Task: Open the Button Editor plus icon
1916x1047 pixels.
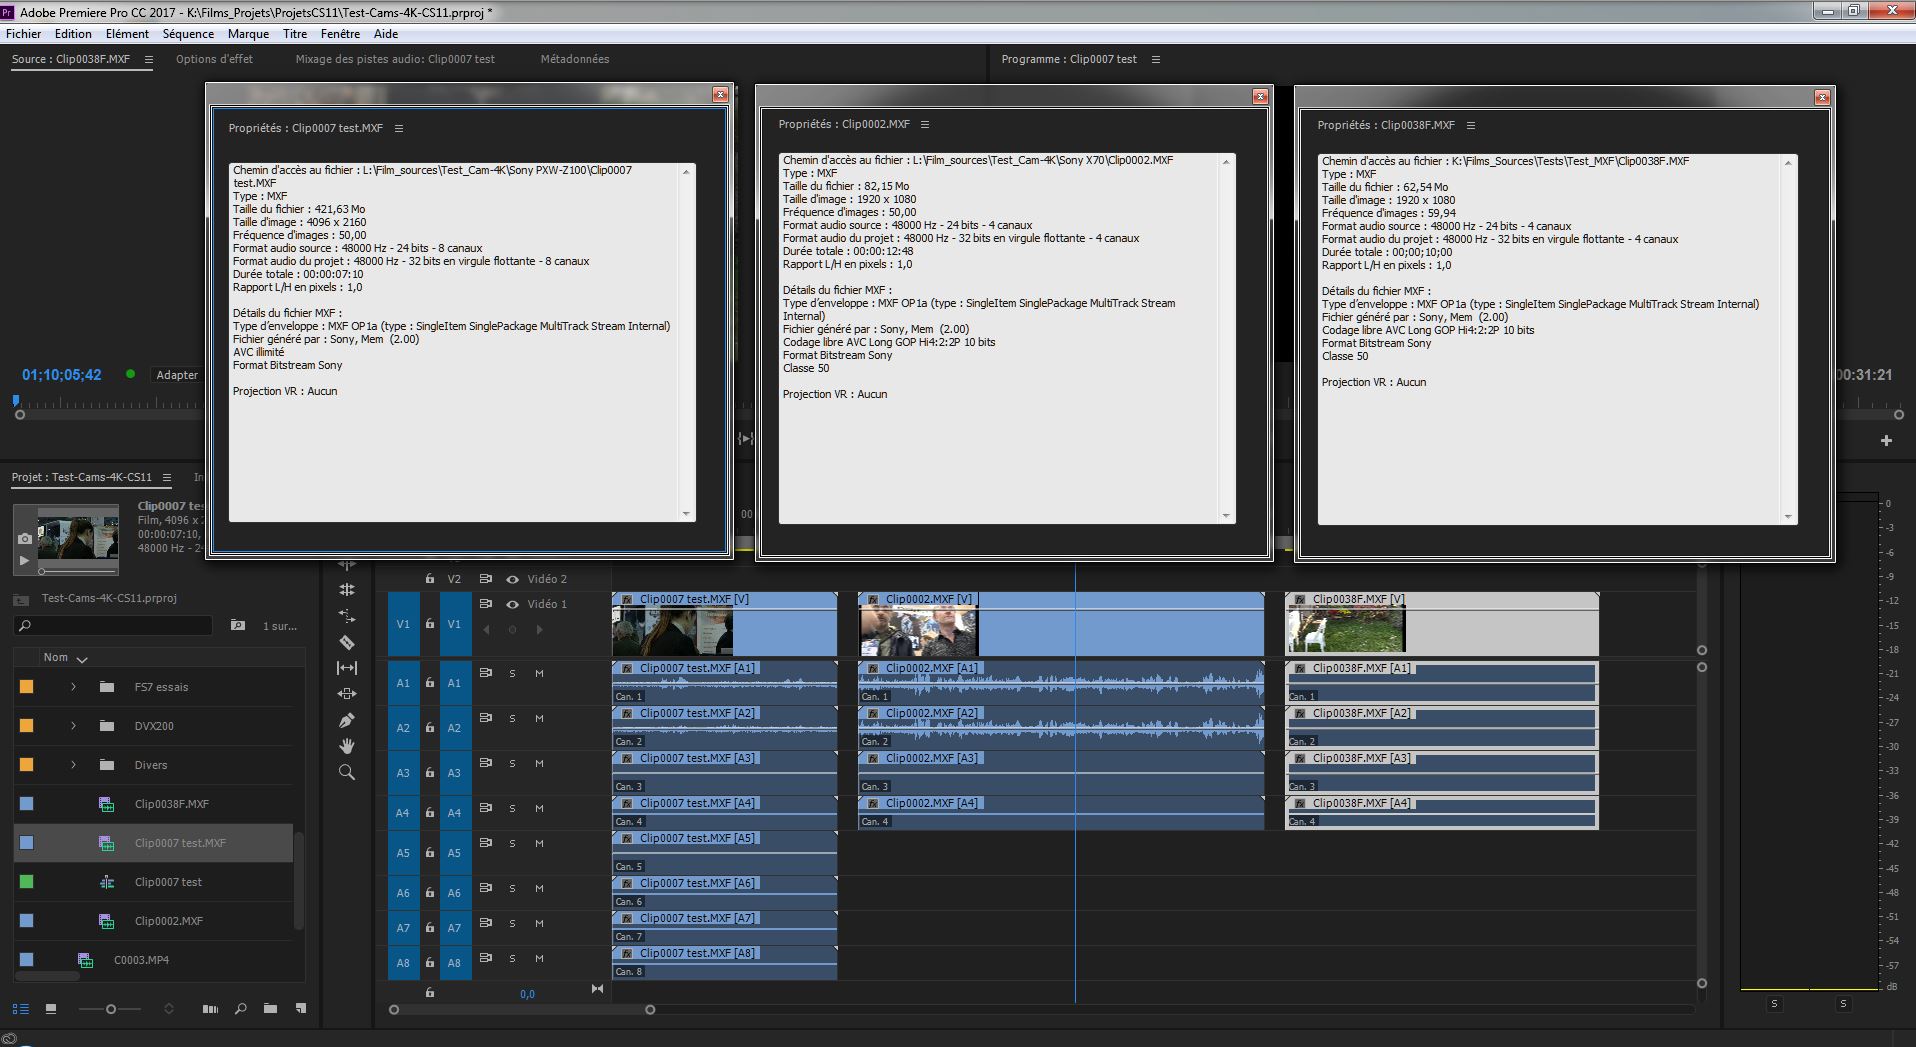Action: [1886, 440]
